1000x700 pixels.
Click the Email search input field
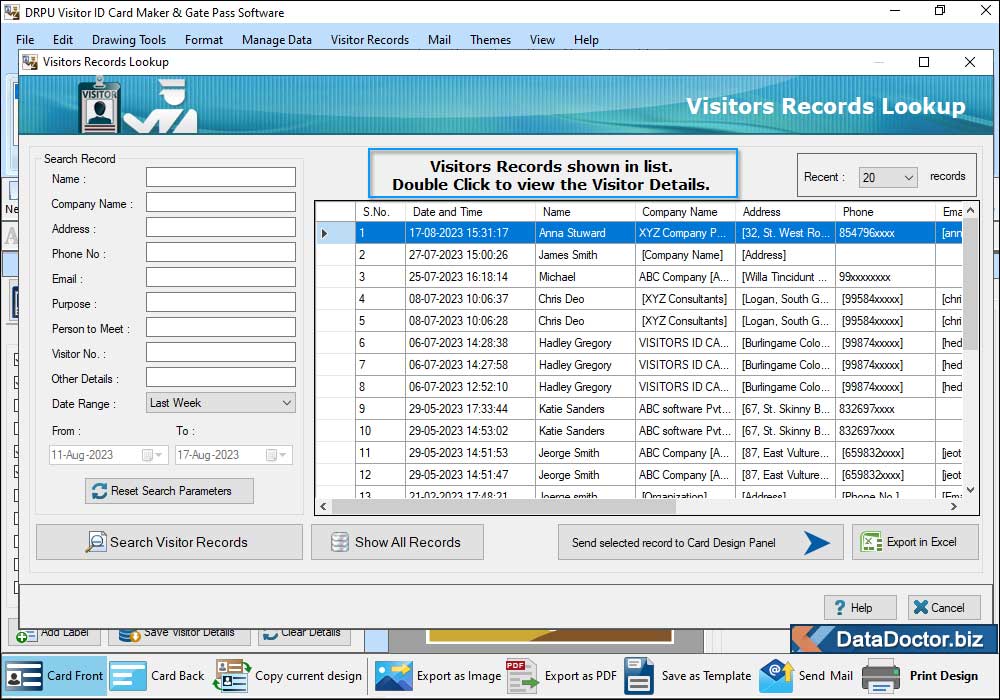click(x=221, y=277)
